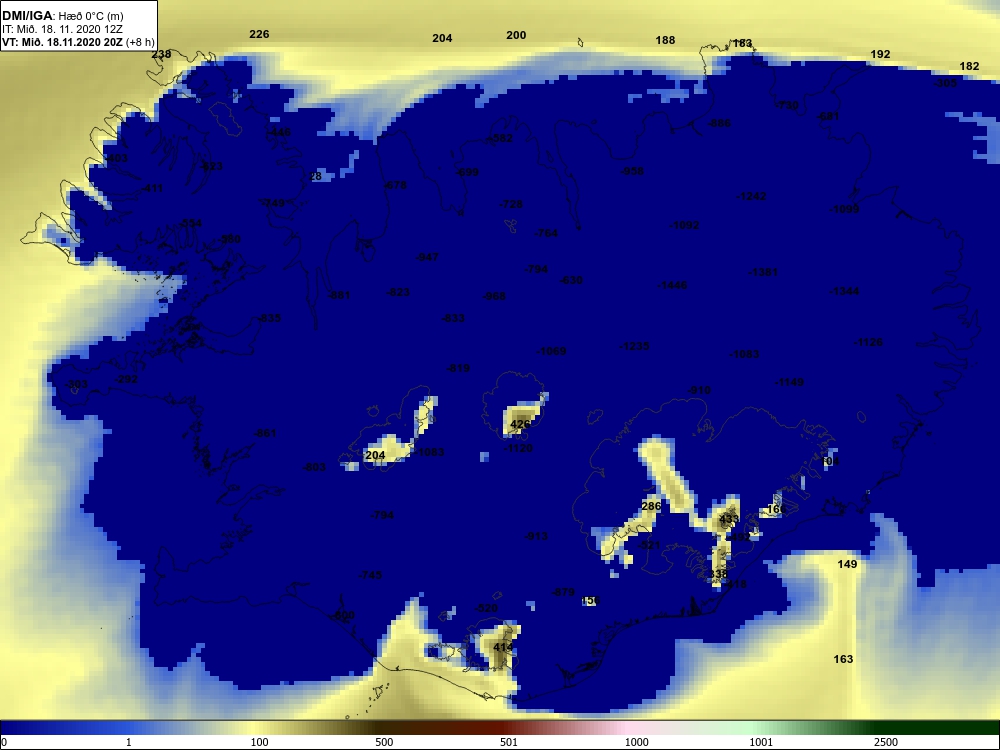Image resolution: width=1000 pixels, height=750 pixels.
Task: Click the -913 map label
Action: click(x=536, y=536)
